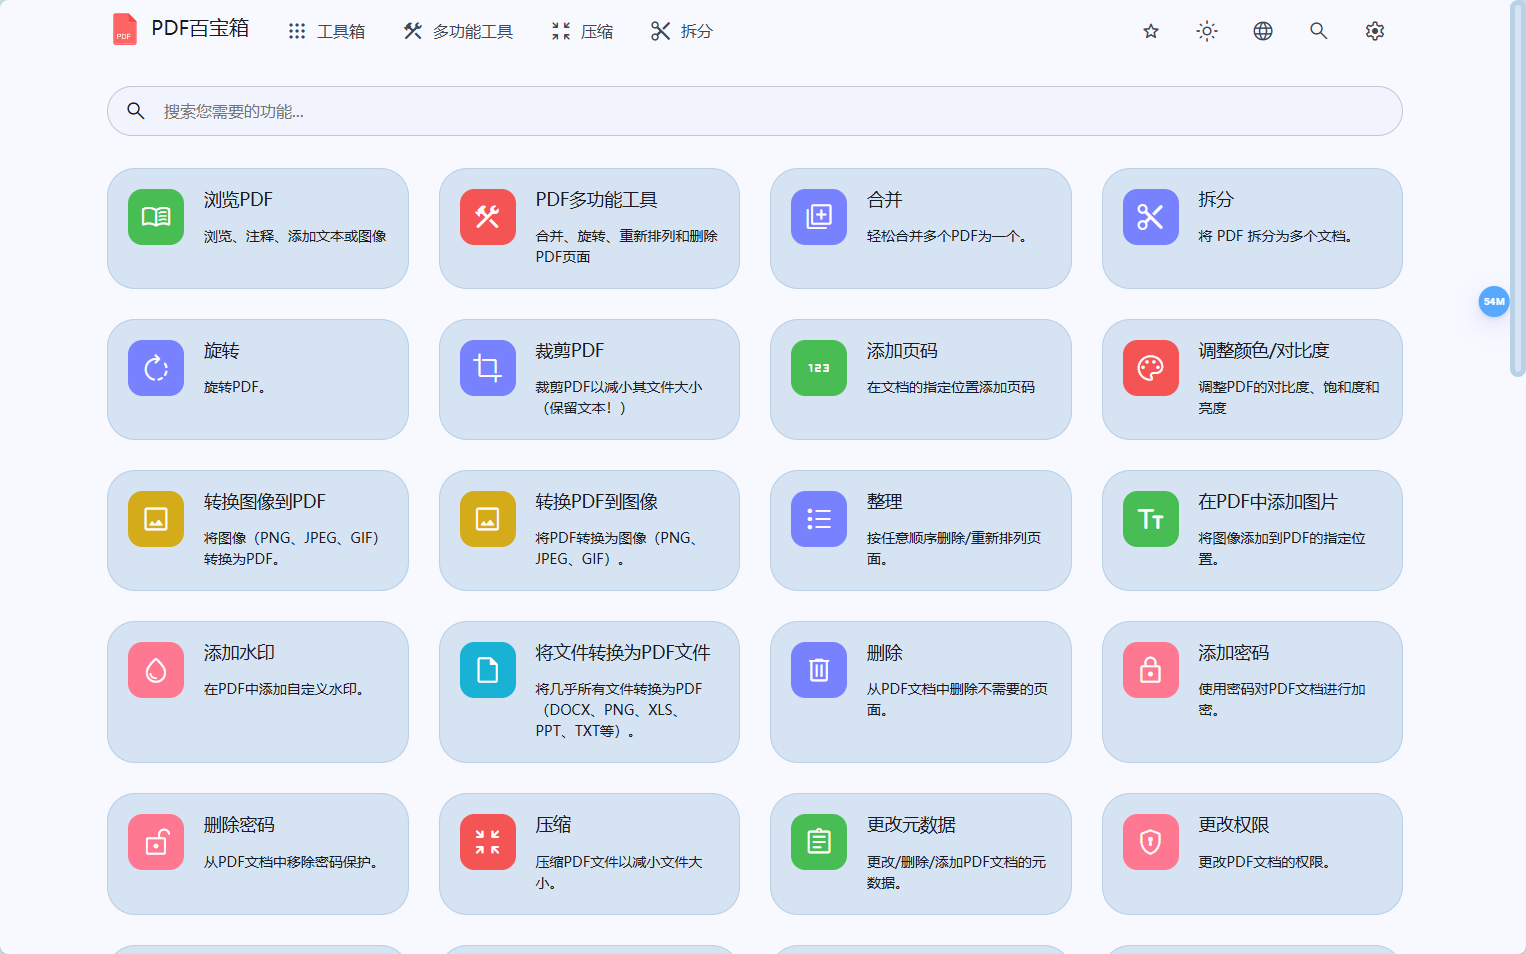Click the 整理 card title
1526x954 pixels.
point(884,502)
